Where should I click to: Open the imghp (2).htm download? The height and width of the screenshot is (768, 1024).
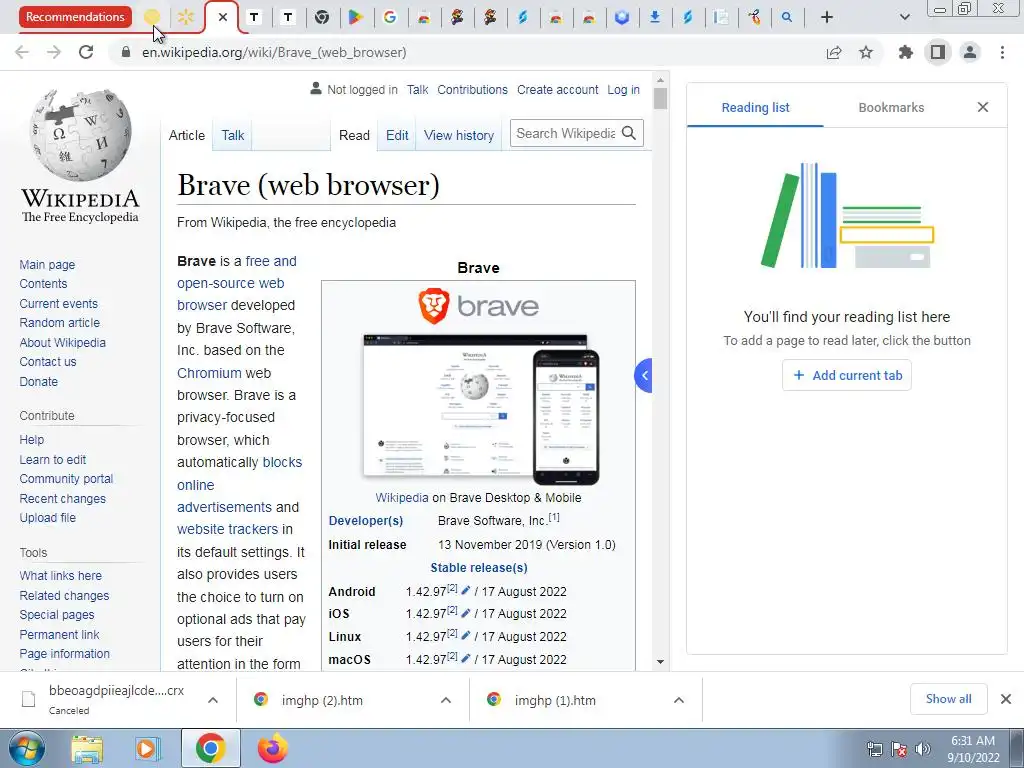322,700
